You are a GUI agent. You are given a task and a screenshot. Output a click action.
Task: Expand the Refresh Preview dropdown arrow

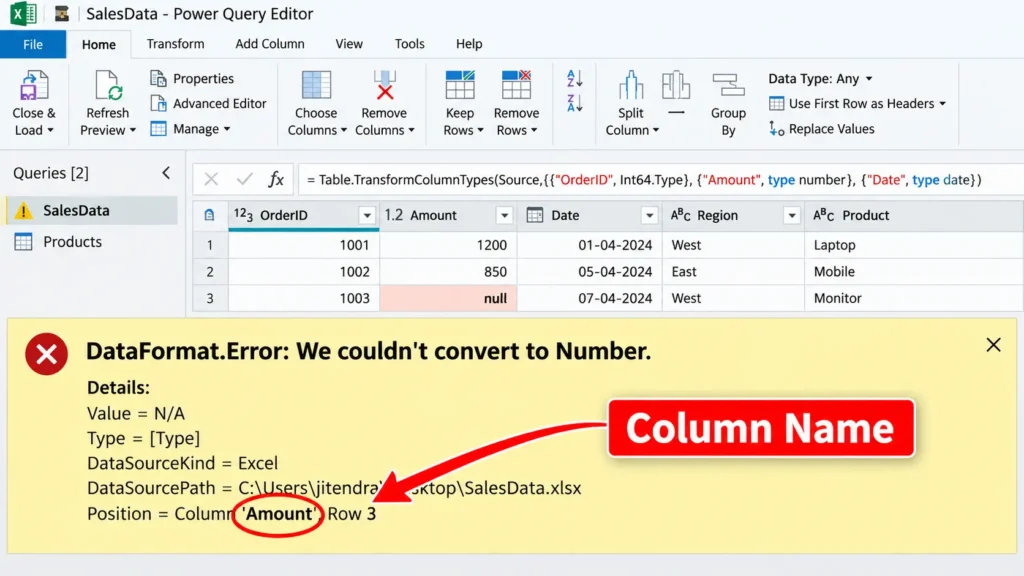133,130
